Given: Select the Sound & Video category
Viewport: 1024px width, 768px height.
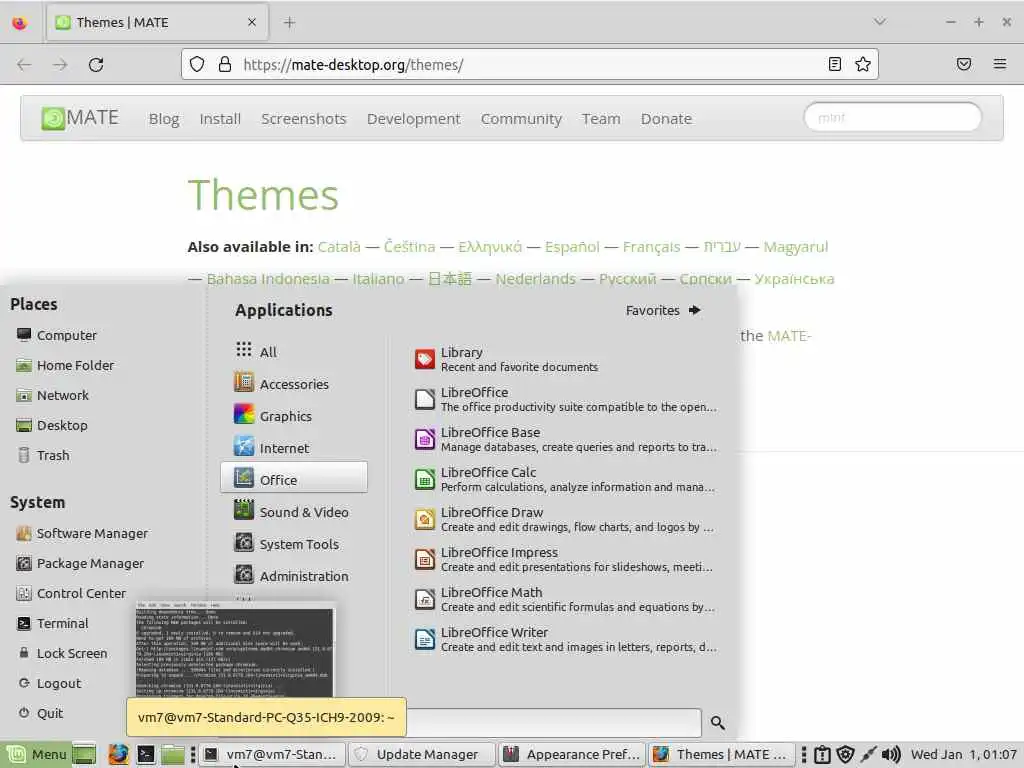Looking at the screenshot, I should pos(294,511).
